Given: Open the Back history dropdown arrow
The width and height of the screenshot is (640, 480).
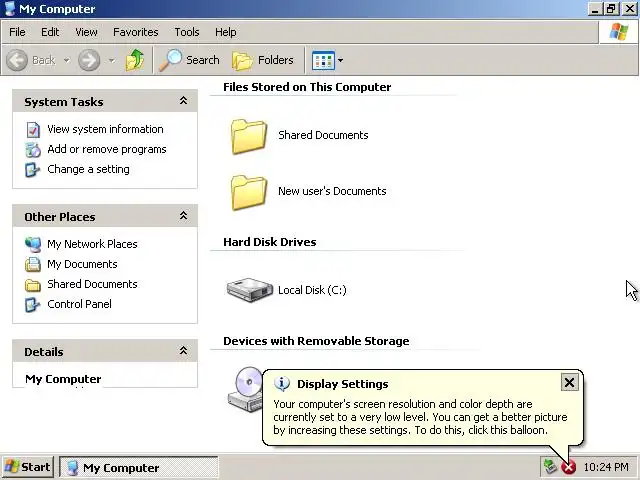Looking at the screenshot, I should tap(66, 60).
